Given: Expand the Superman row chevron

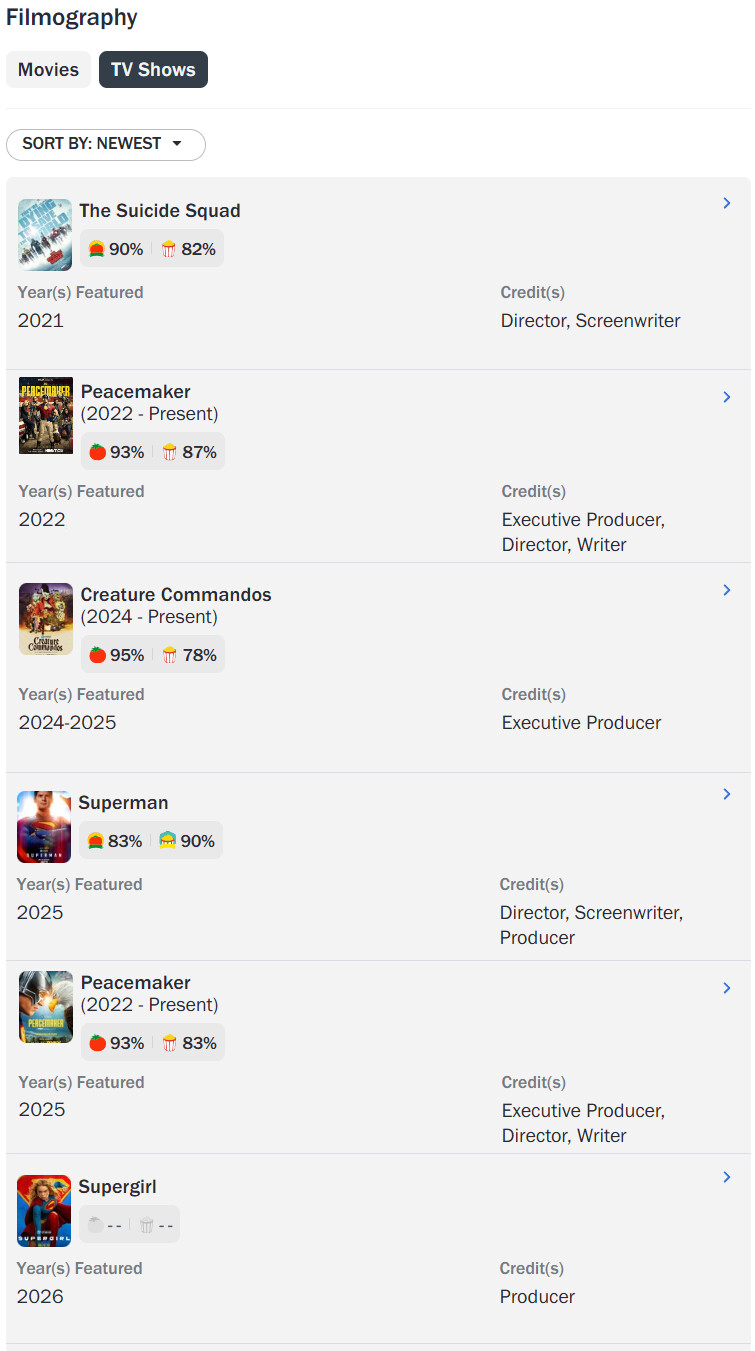Looking at the screenshot, I should click(x=727, y=794).
